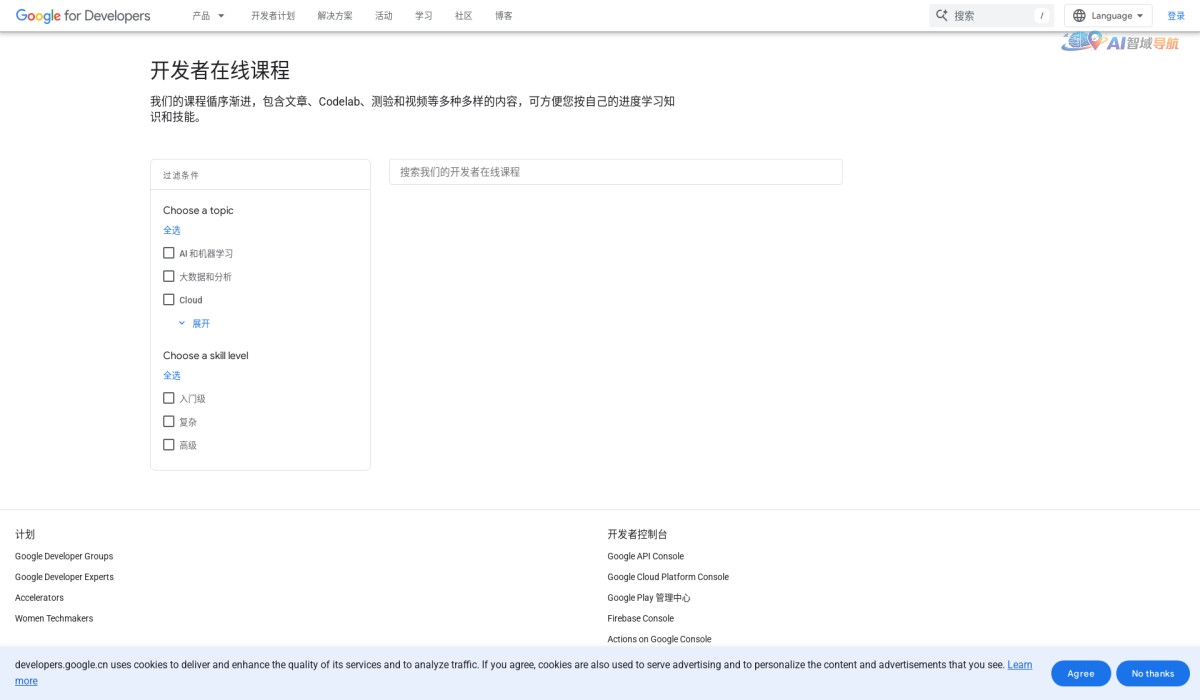The width and height of the screenshot is (1200, 700).
Task: Check the 高级 skill level box
Action: [x=168, y=444]
